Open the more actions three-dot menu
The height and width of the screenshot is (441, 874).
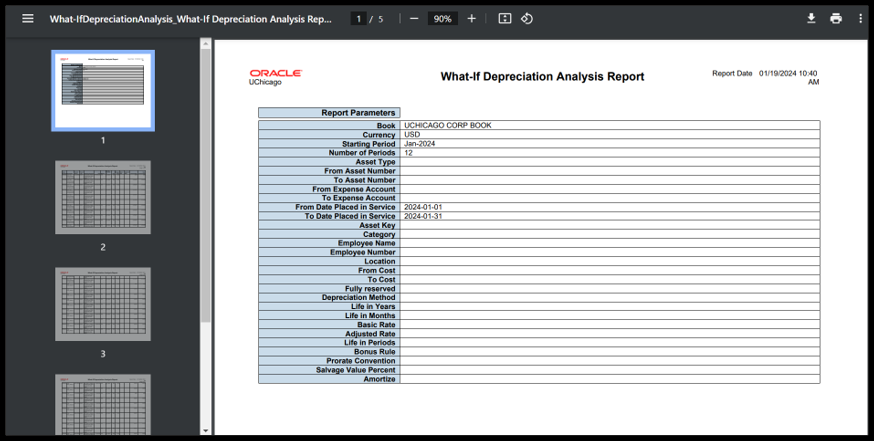coord(861,19)
